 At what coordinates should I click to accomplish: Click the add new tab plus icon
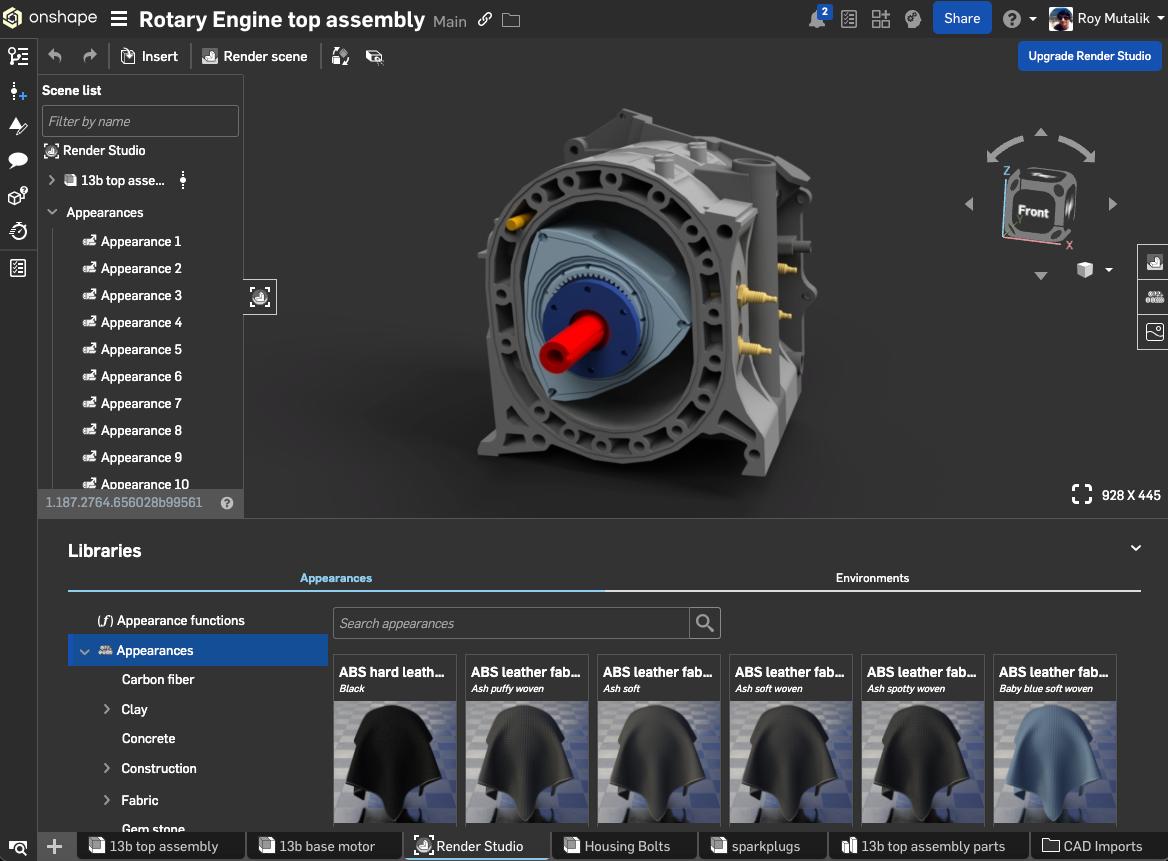tap(55, 846)
